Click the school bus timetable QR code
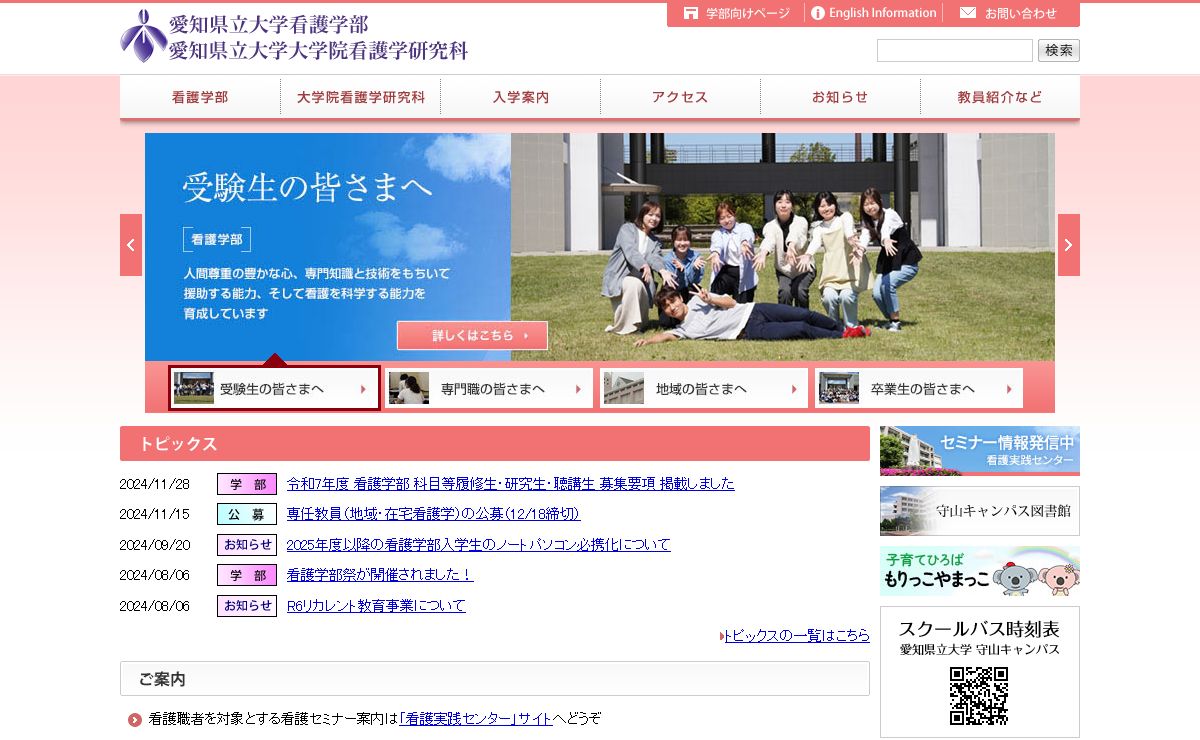The height and width of the screenshot is (740, 1200). [x=978, y=695]
